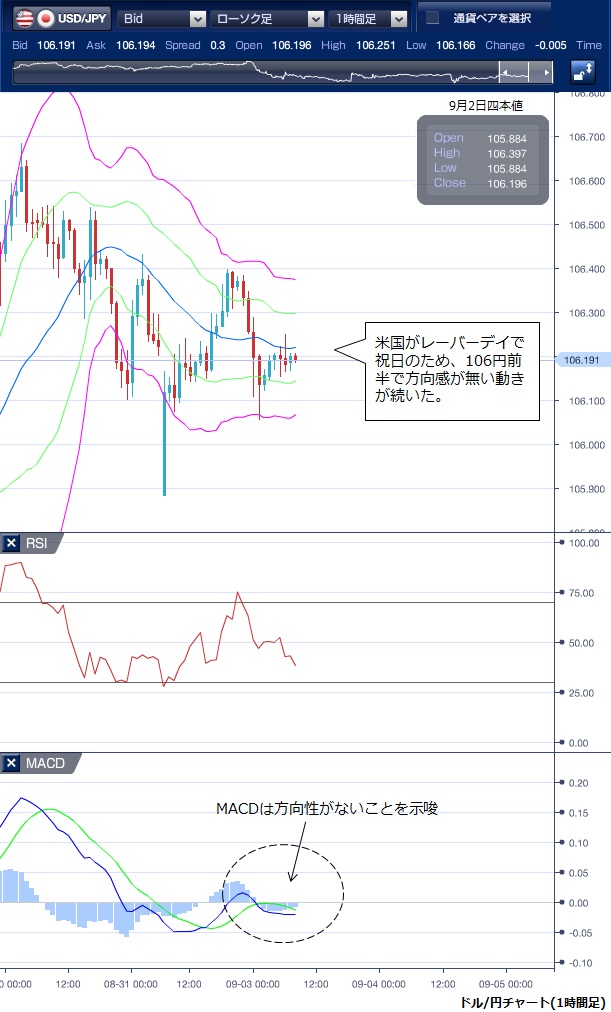Click the chart pop-out icon beside the navigator
The height and width of the screenshot is (1012, 611).
coord(583,73)
